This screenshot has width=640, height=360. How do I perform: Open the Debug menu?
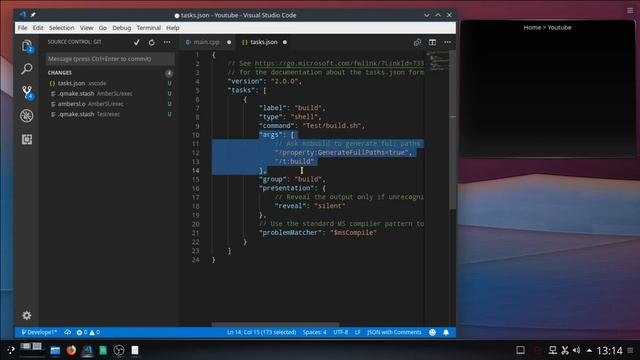click(122, 28)
